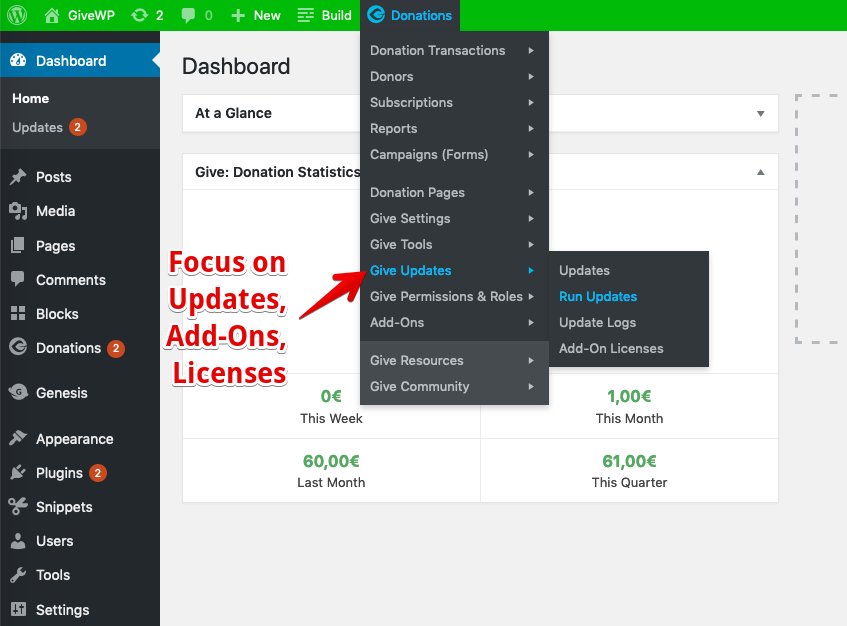
Task: Go to Home under Dashboard
Action: (x=30, y=98)
